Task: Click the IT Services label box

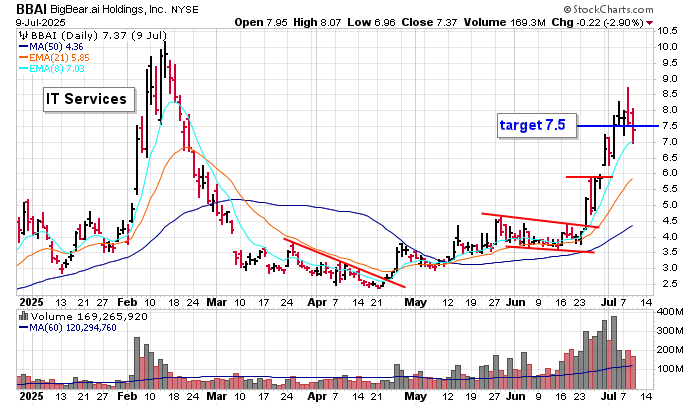Action: pyautogui.click(x=88, y=99)
